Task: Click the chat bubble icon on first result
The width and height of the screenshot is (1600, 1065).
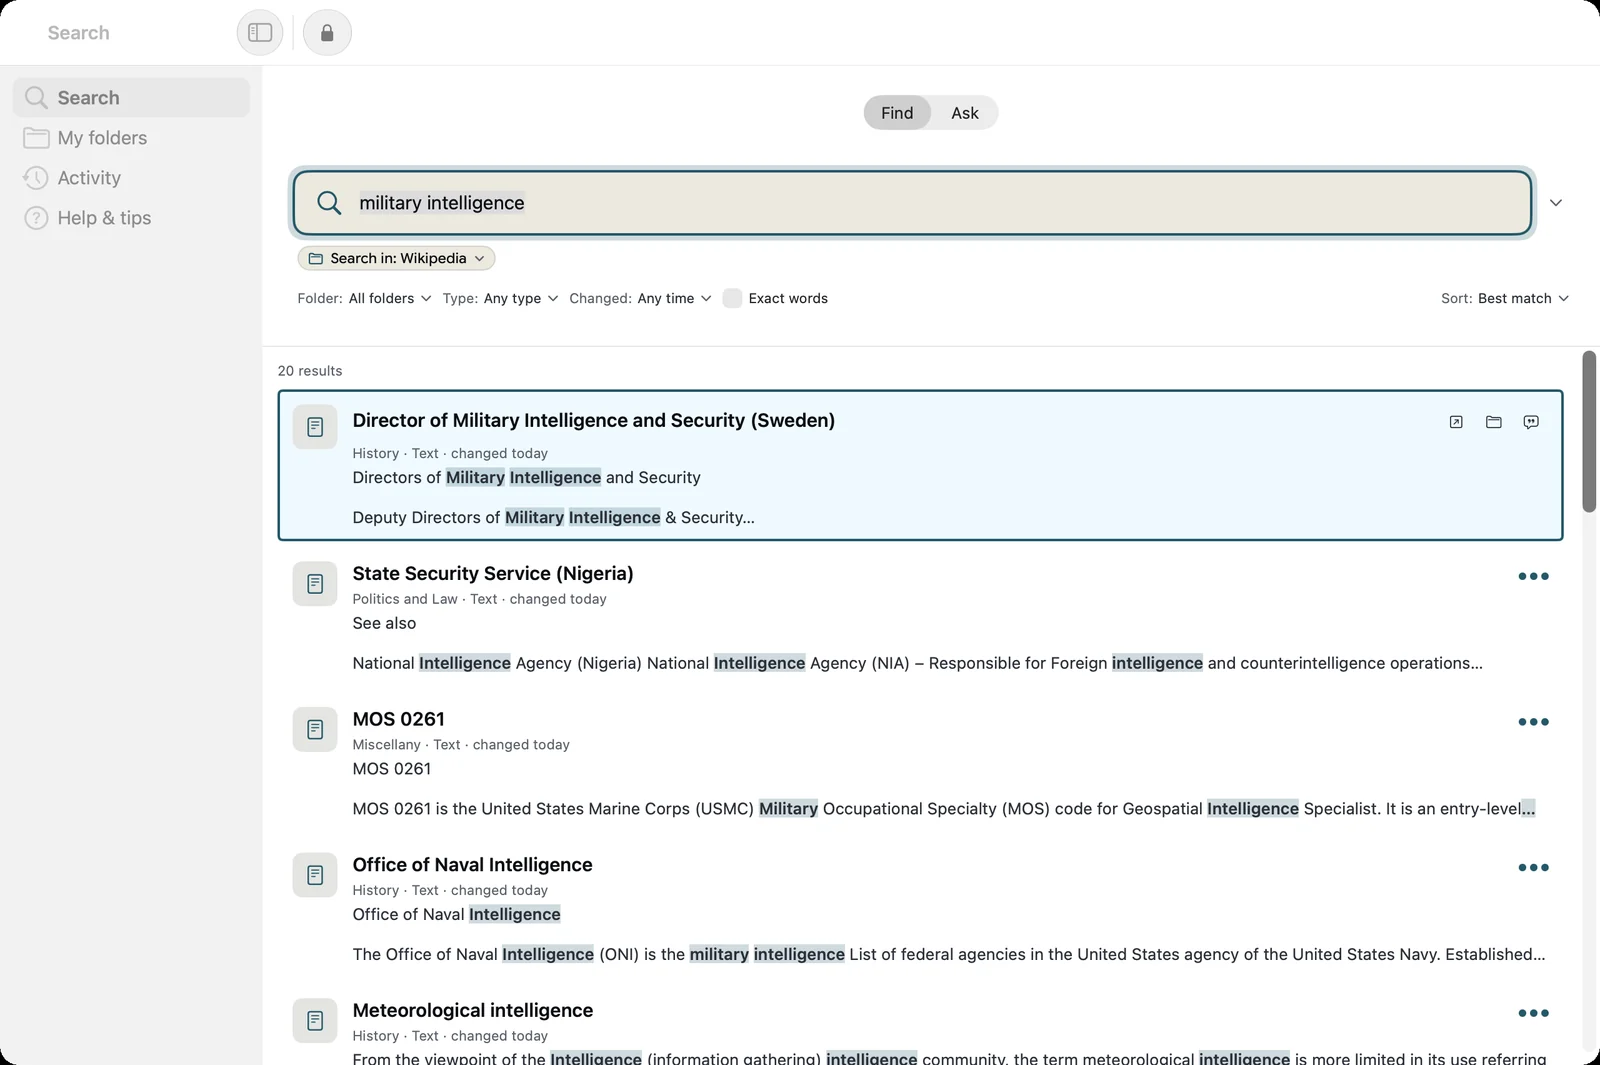Action: pos(1531,422)
